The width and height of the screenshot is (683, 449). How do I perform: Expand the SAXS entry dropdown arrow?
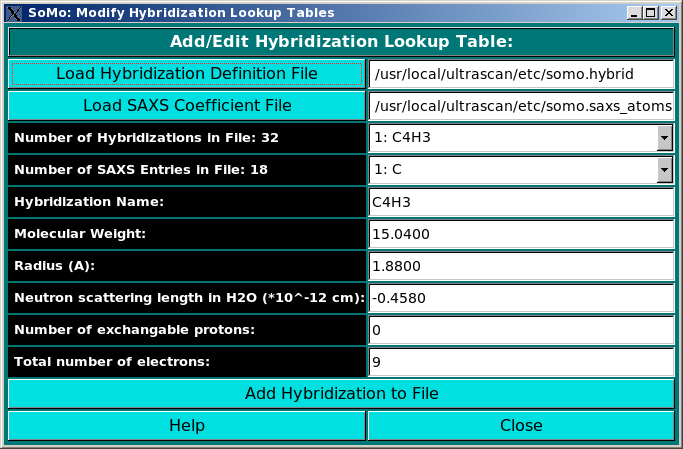point(664,170)
